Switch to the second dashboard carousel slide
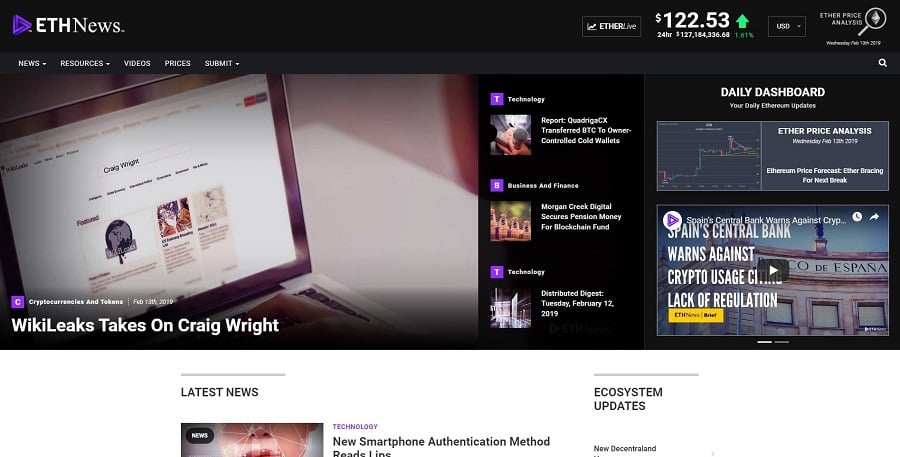Screen dimensions: 900x457 781,342
